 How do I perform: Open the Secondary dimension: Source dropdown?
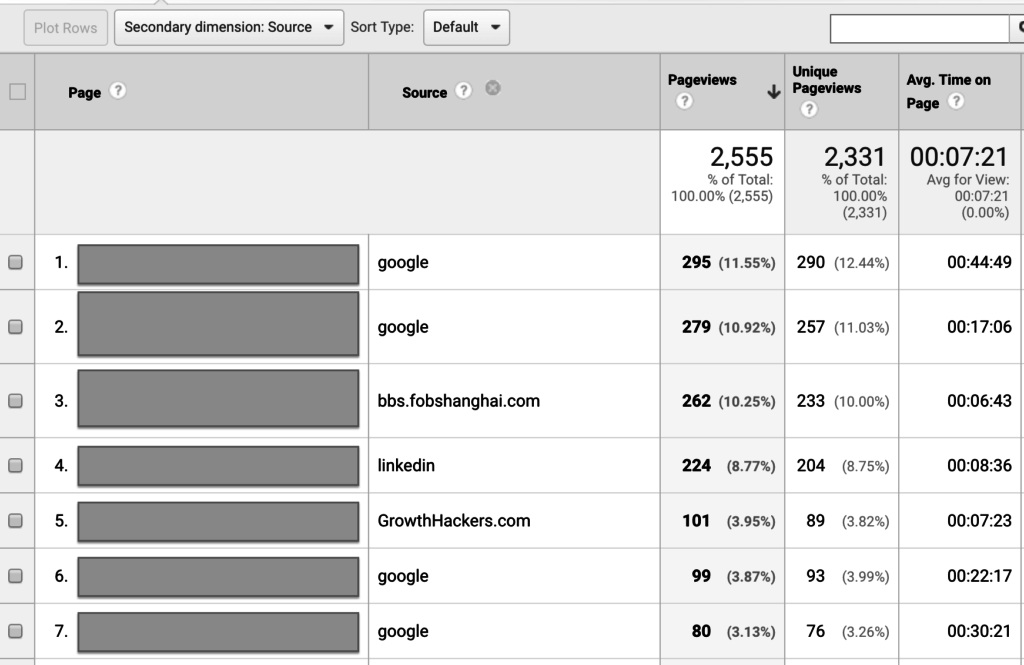229,27
